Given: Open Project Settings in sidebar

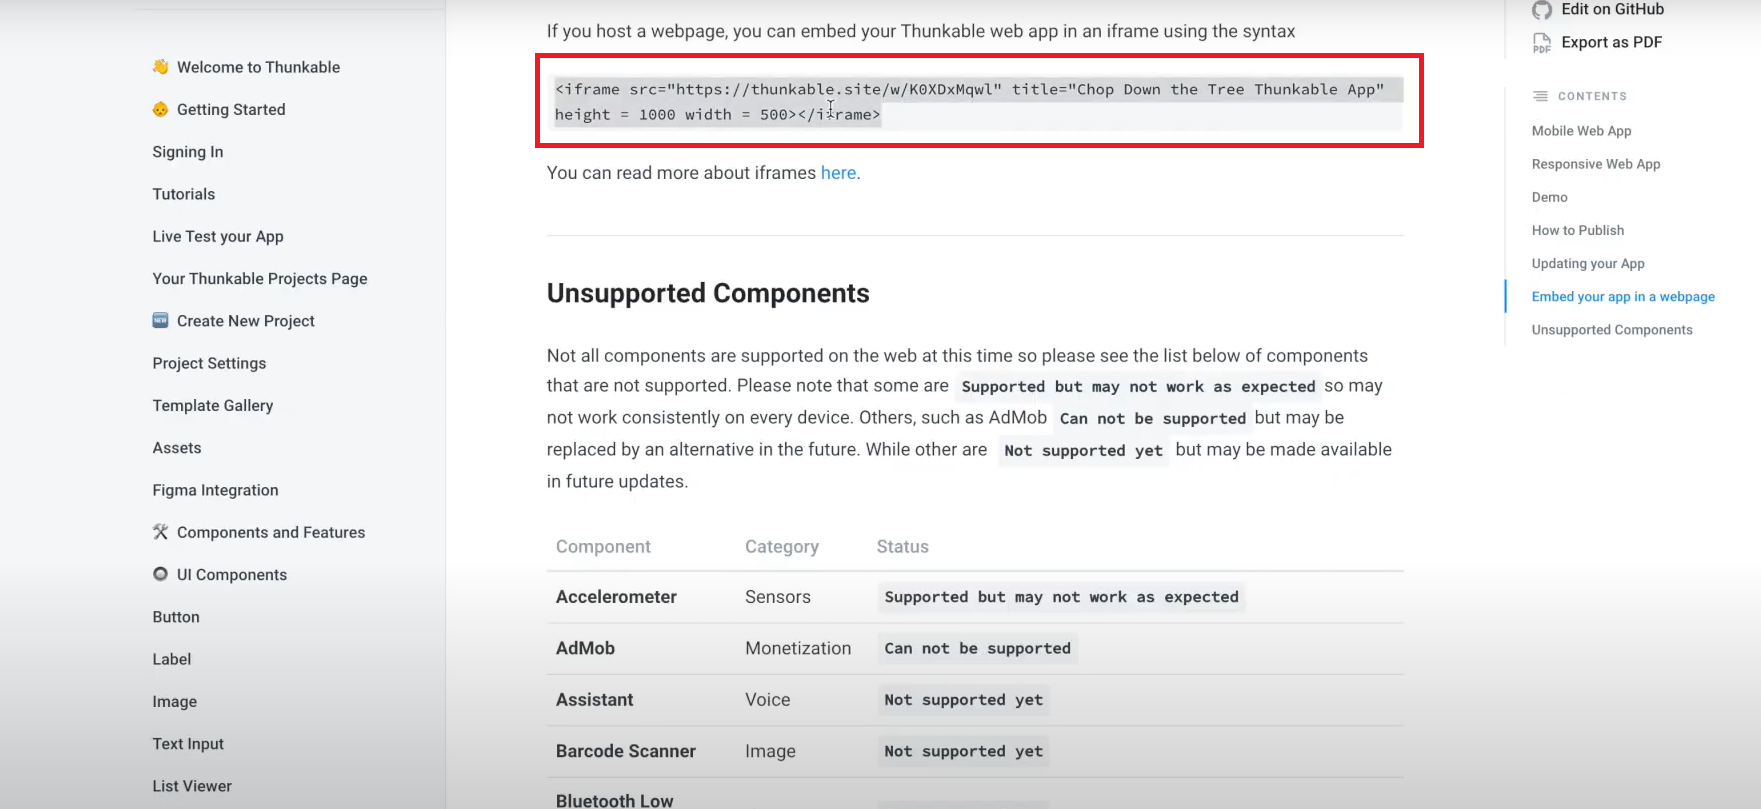Looking at the screenshot, I should pos(209,363).
